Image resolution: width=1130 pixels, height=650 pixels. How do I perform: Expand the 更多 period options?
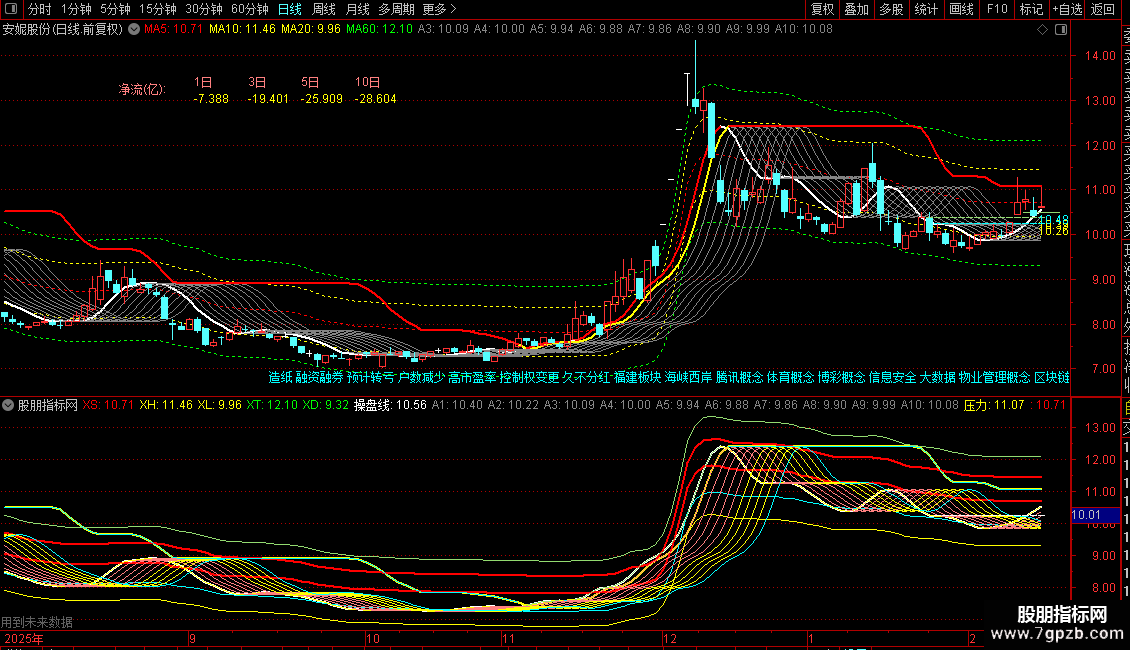(x=439, y=9)
